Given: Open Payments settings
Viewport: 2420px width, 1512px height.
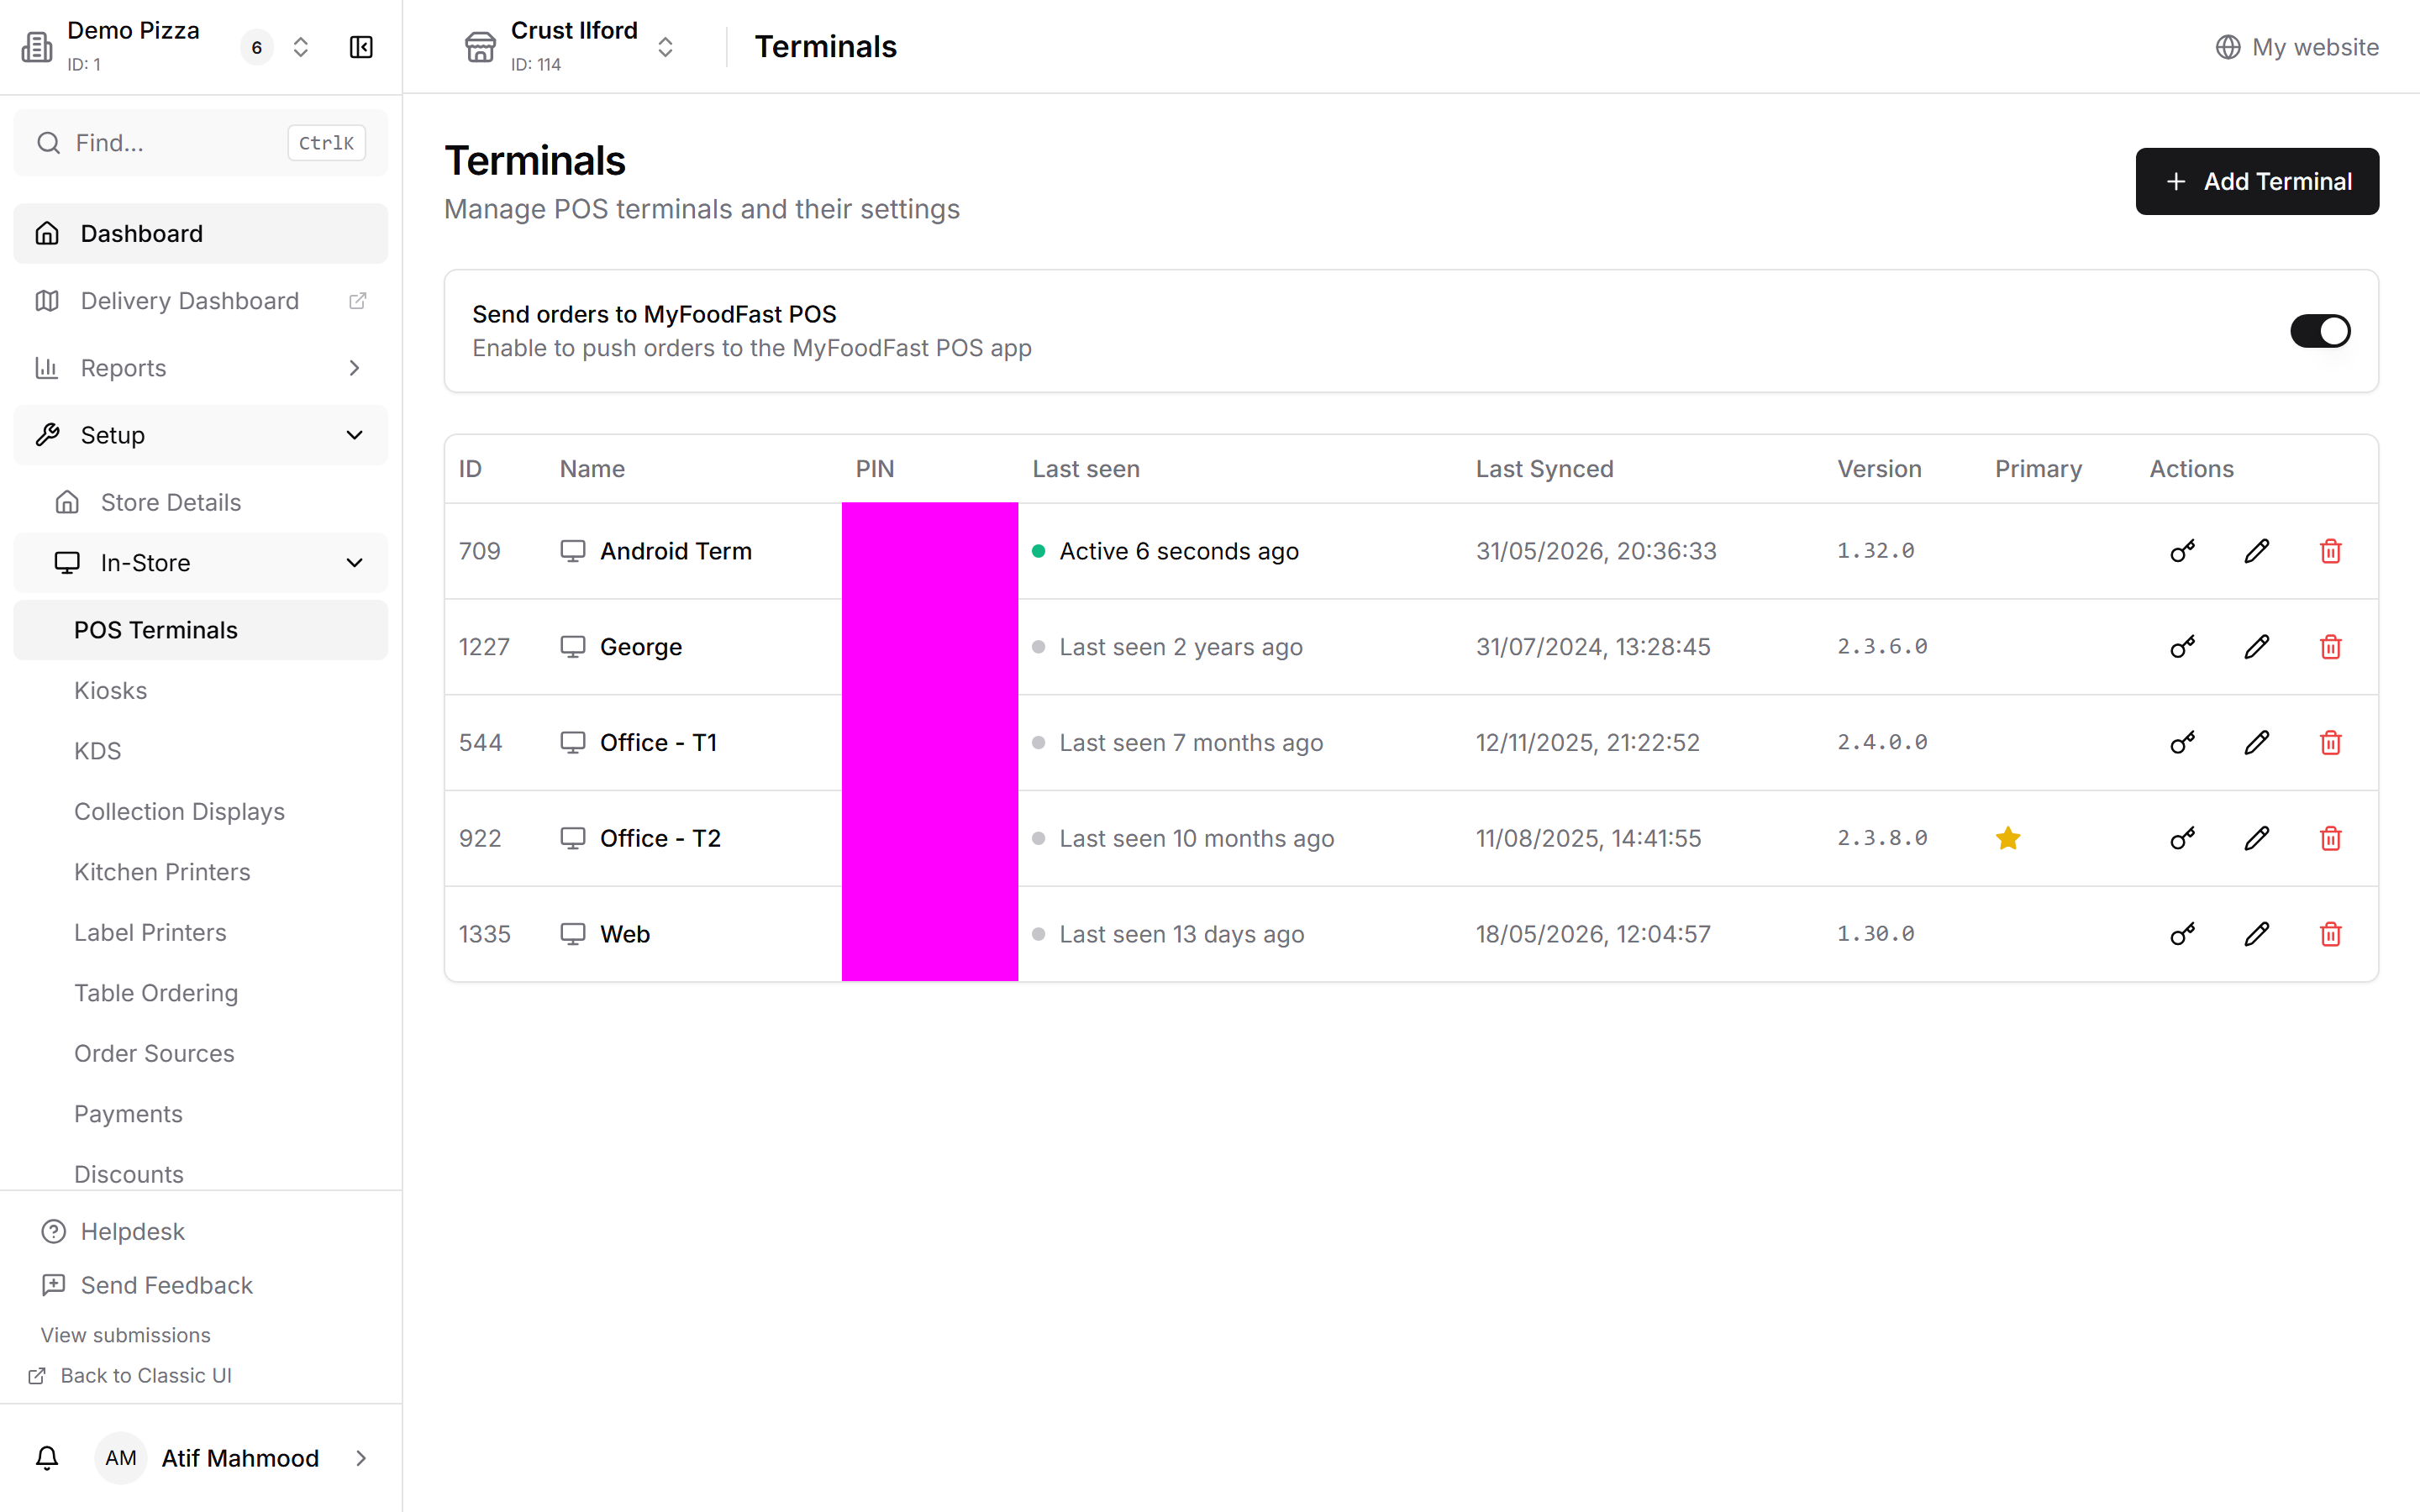Looking at the screenshot, I should pos(128,1114).
